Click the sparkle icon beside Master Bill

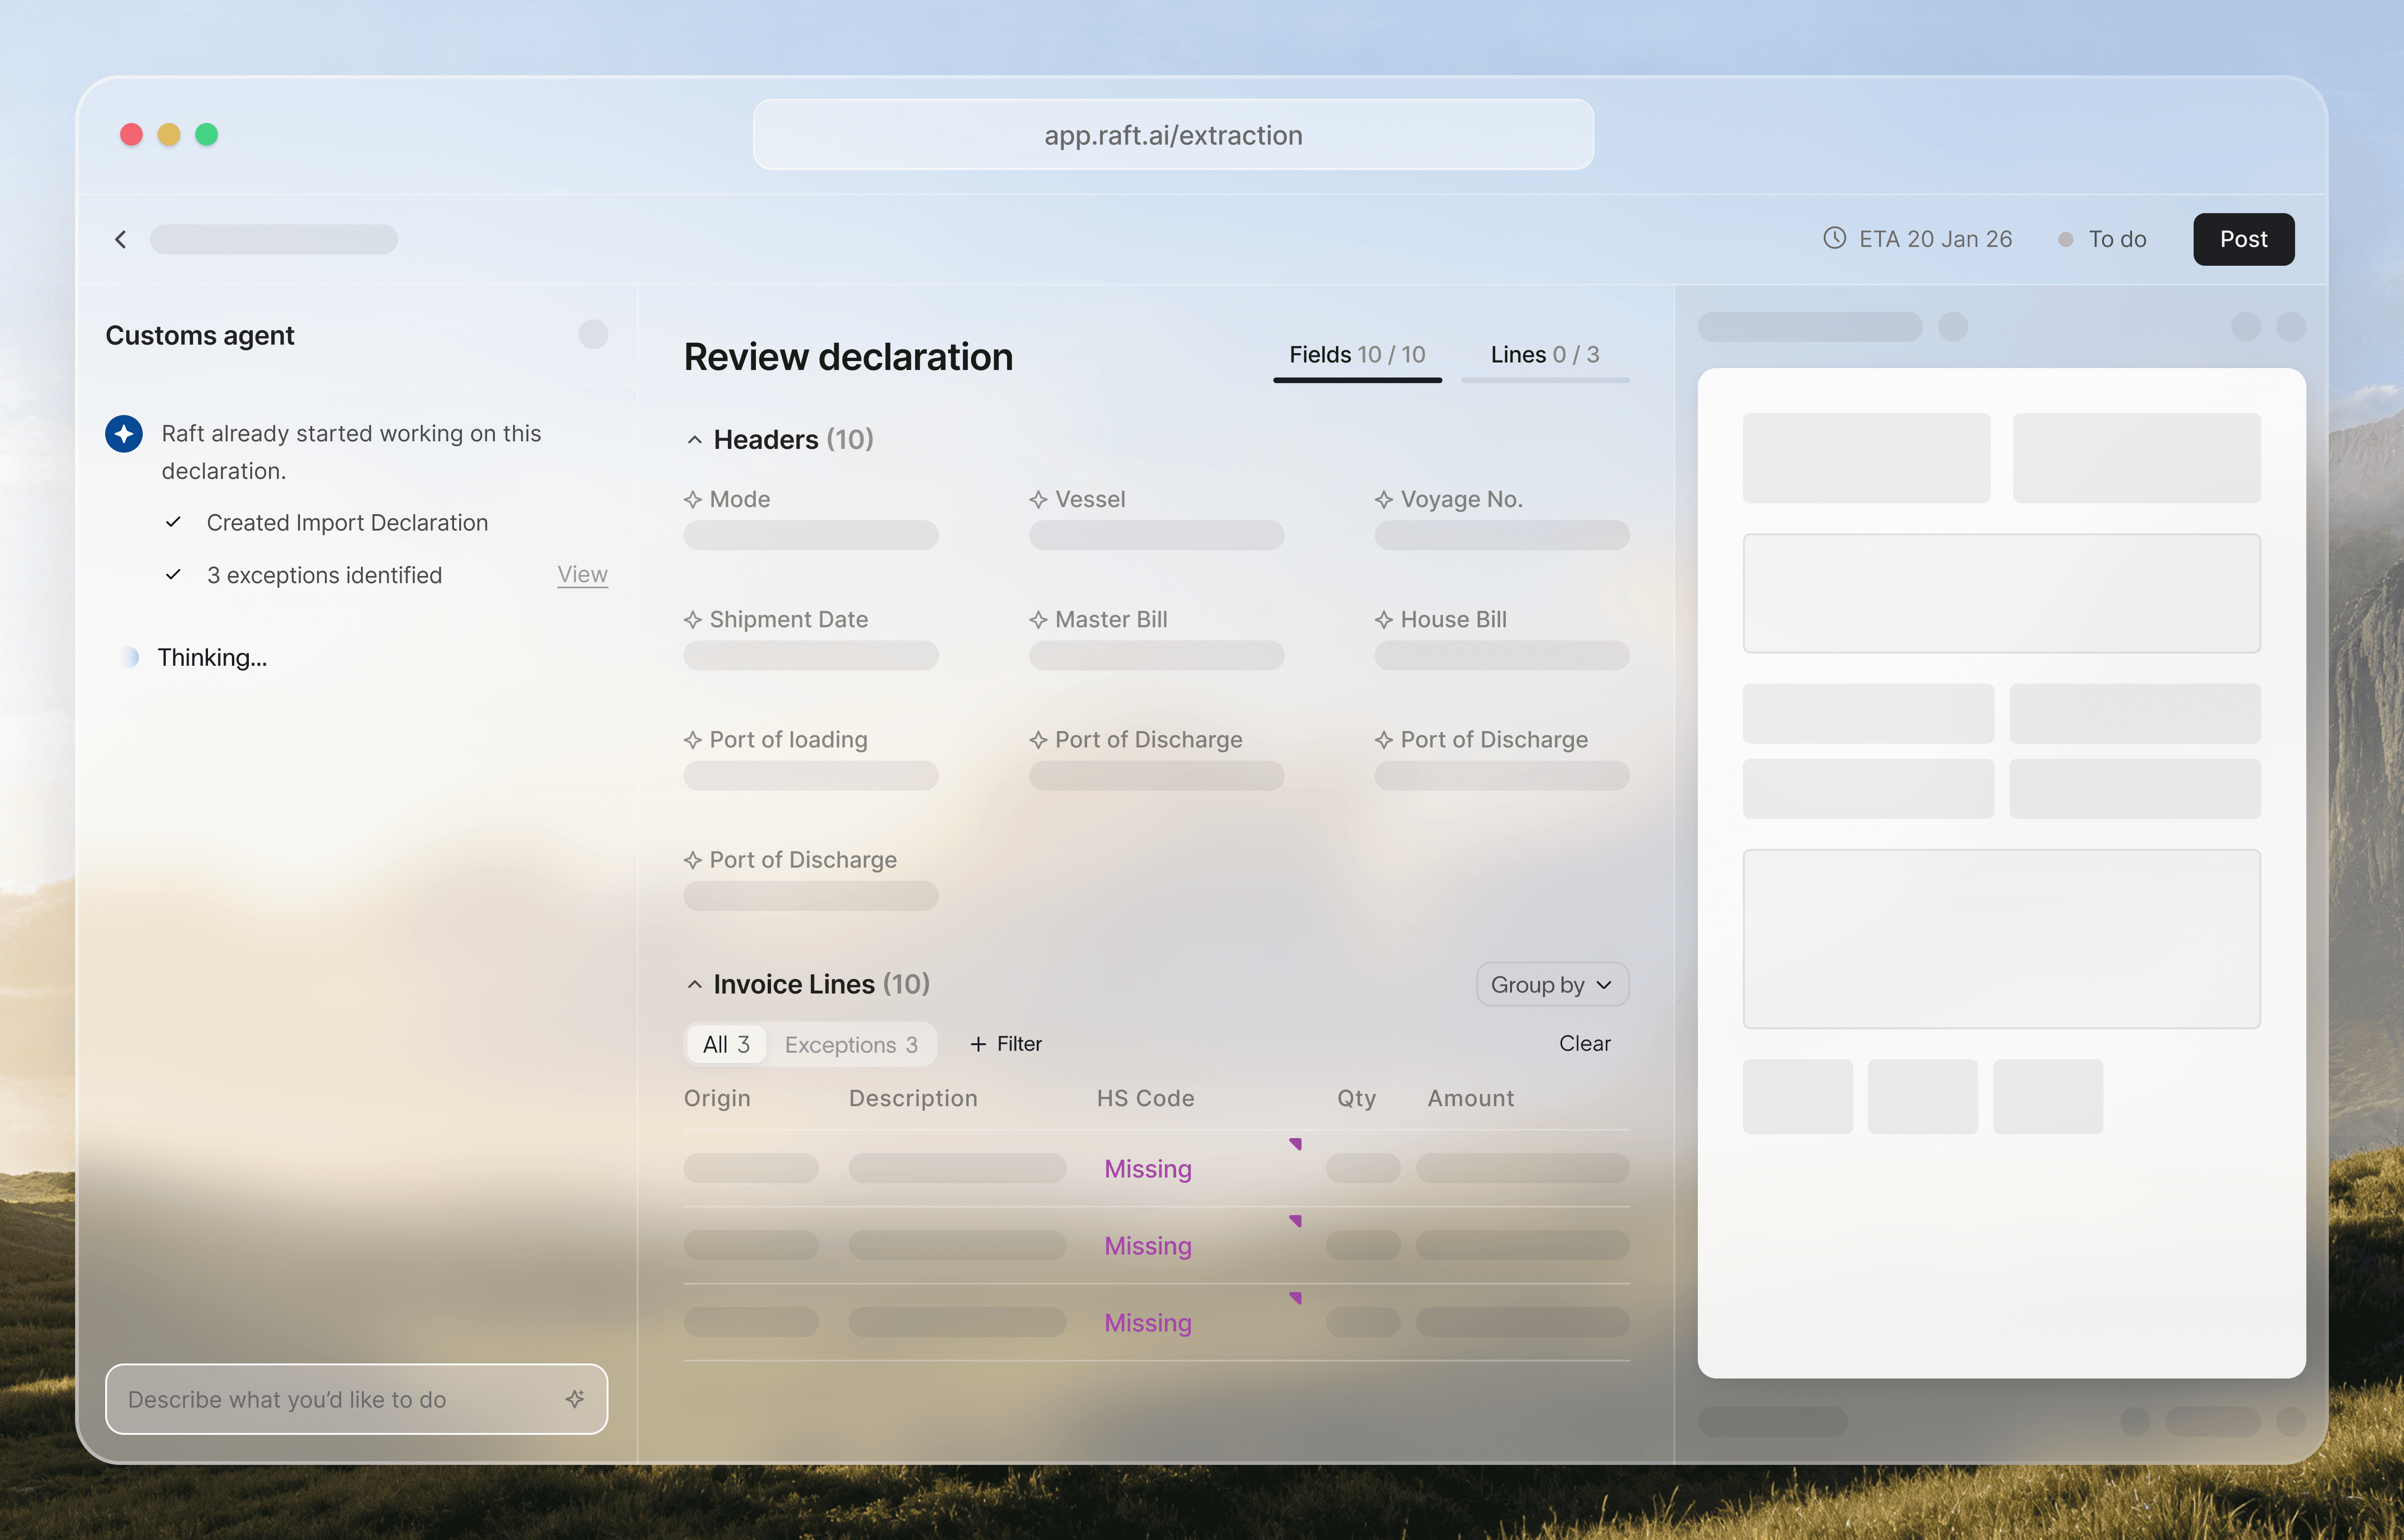tap(1038, 620)
